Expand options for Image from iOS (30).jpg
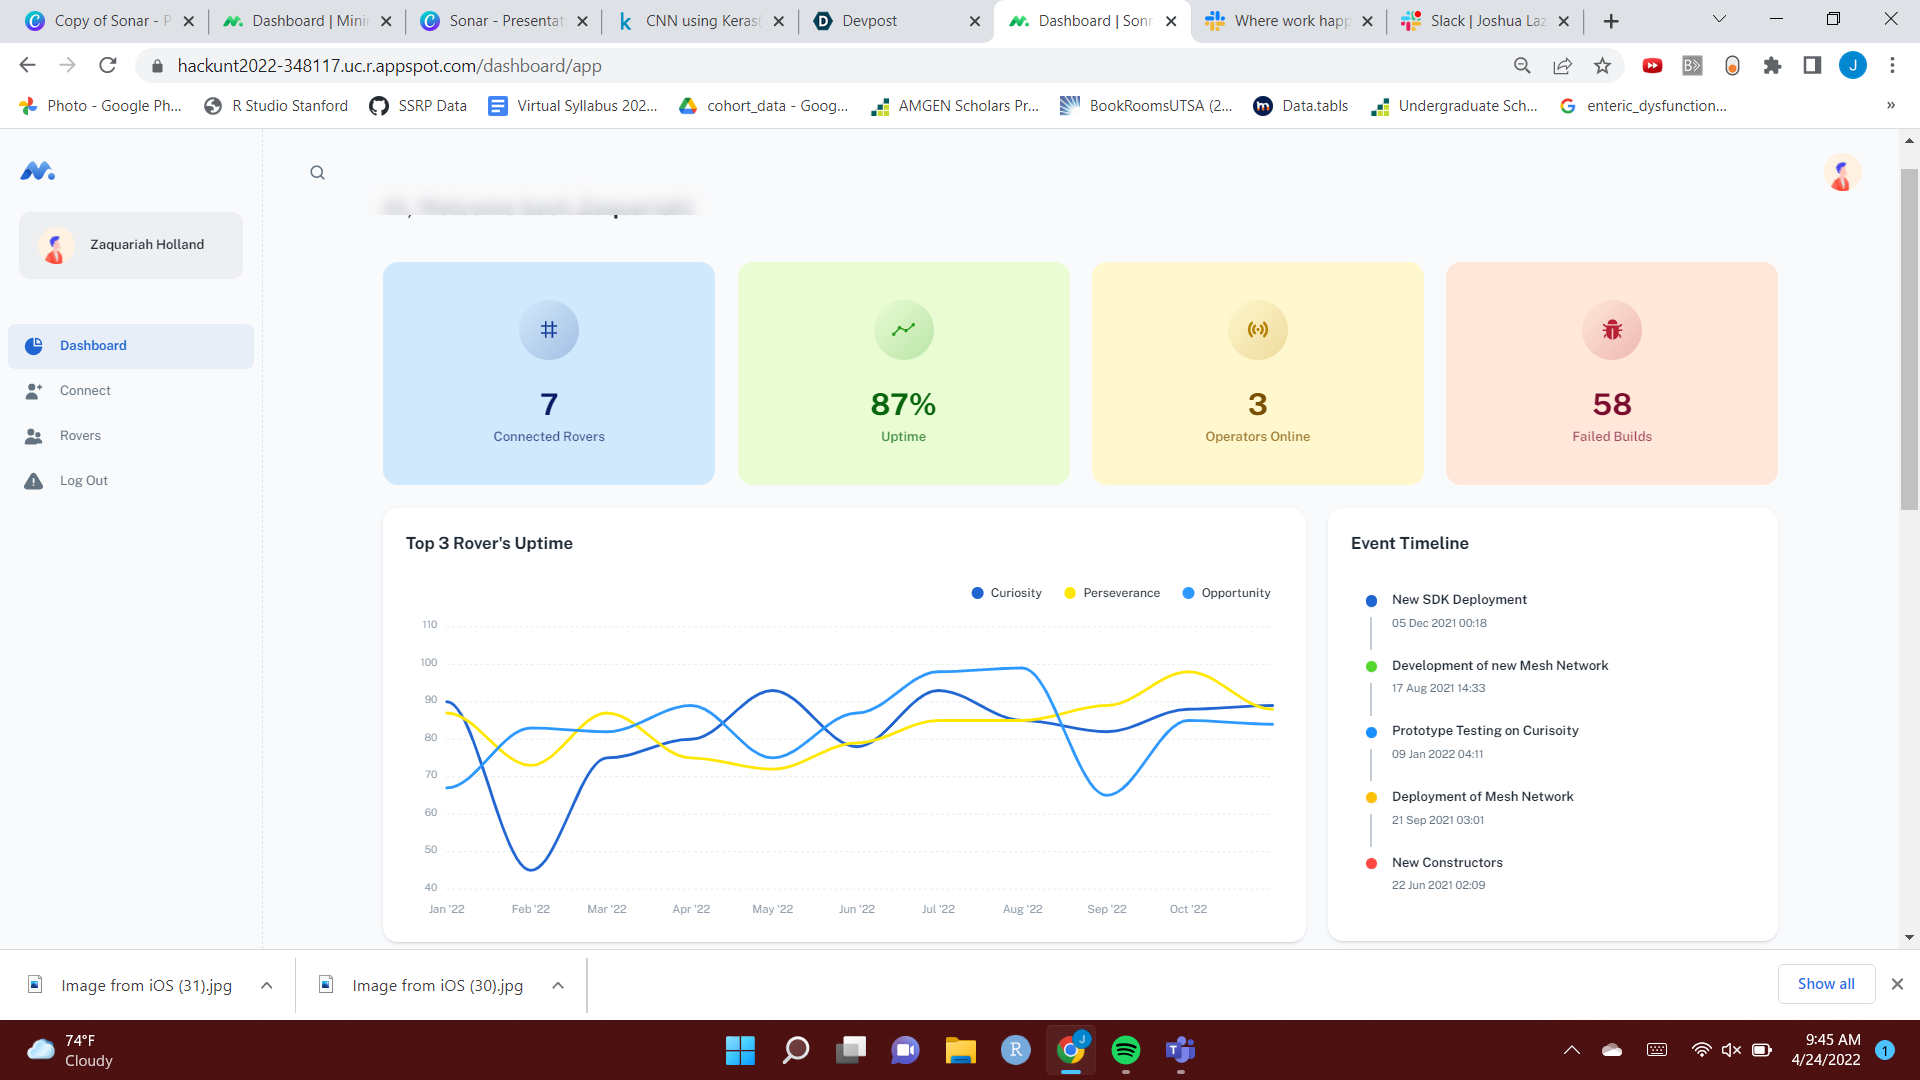Image resolution: width=1920 pixels, height=1080 pixels. coord(558,985)
